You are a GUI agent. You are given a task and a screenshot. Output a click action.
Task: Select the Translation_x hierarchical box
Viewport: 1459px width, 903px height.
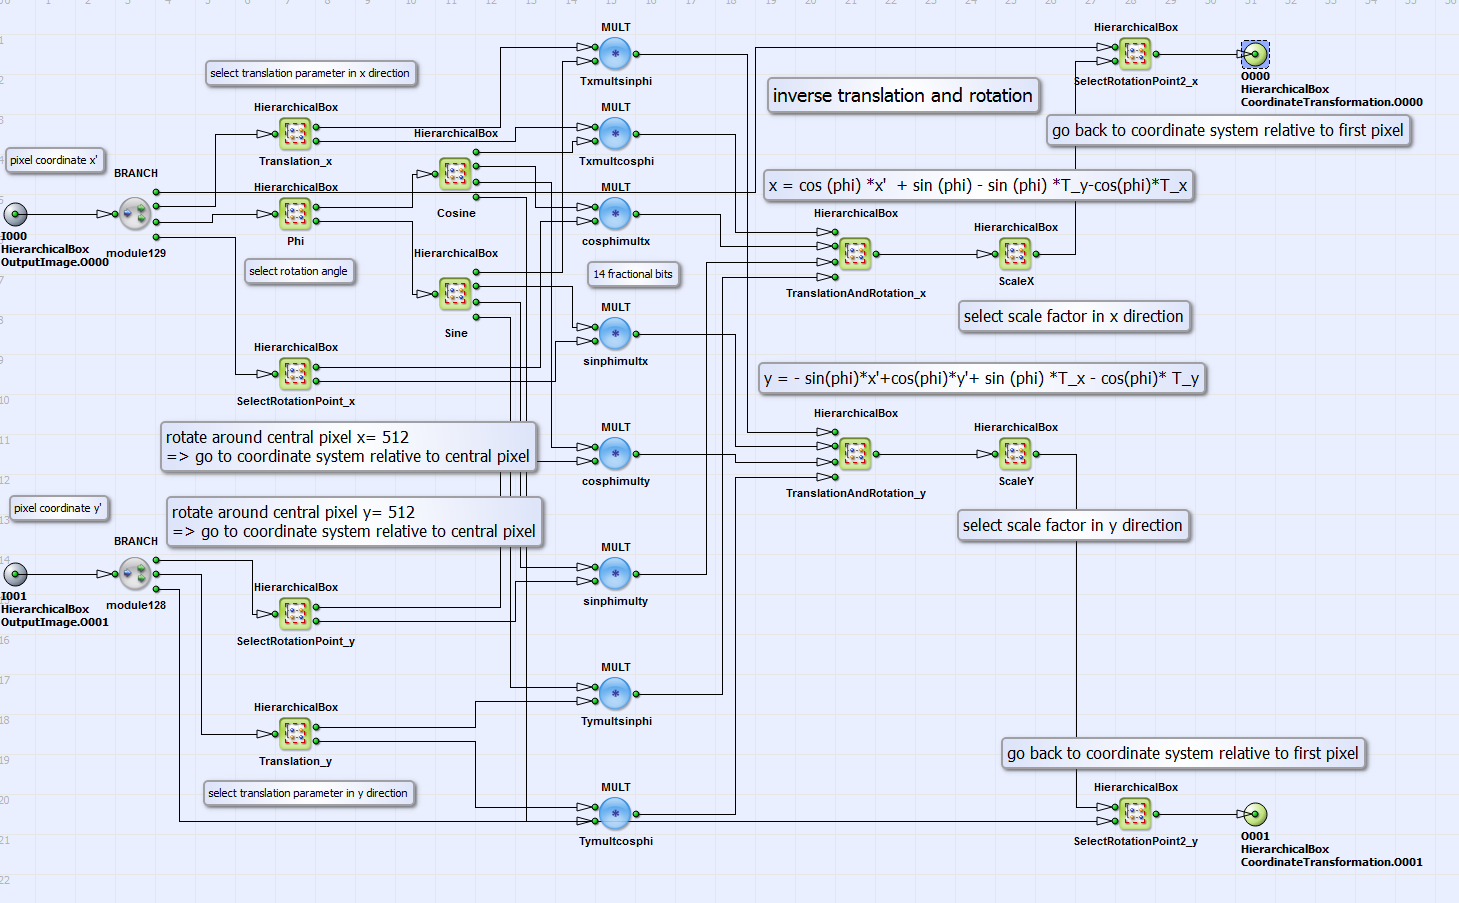pyautogui.click(x=295, y=133)
